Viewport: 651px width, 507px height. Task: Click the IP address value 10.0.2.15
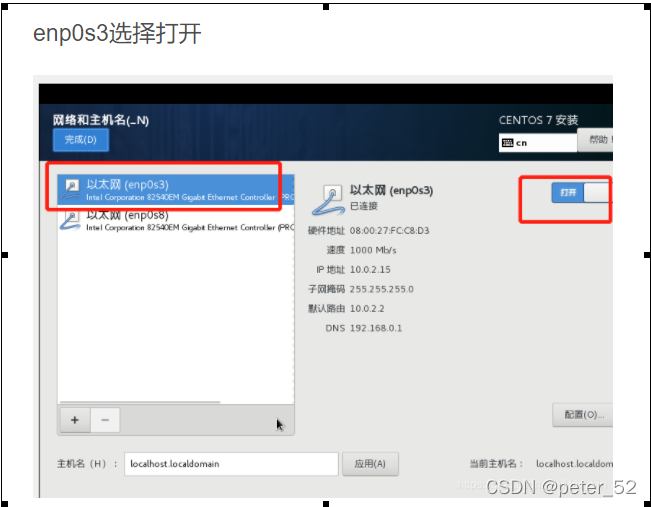[370, 269]
